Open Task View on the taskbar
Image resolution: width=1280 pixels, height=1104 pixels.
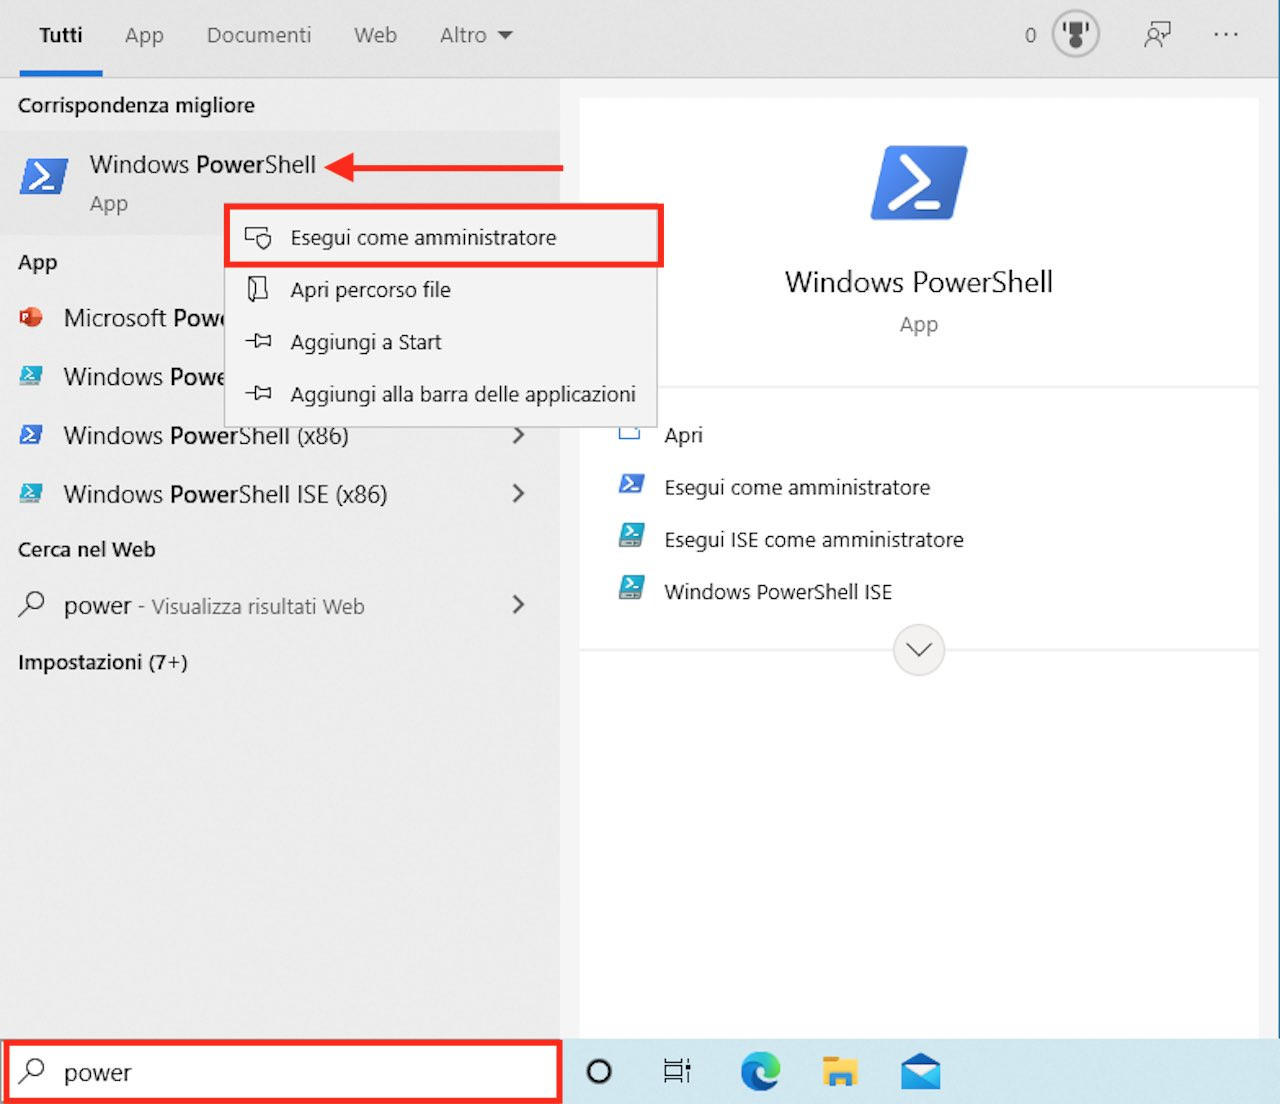(677, 1072)
